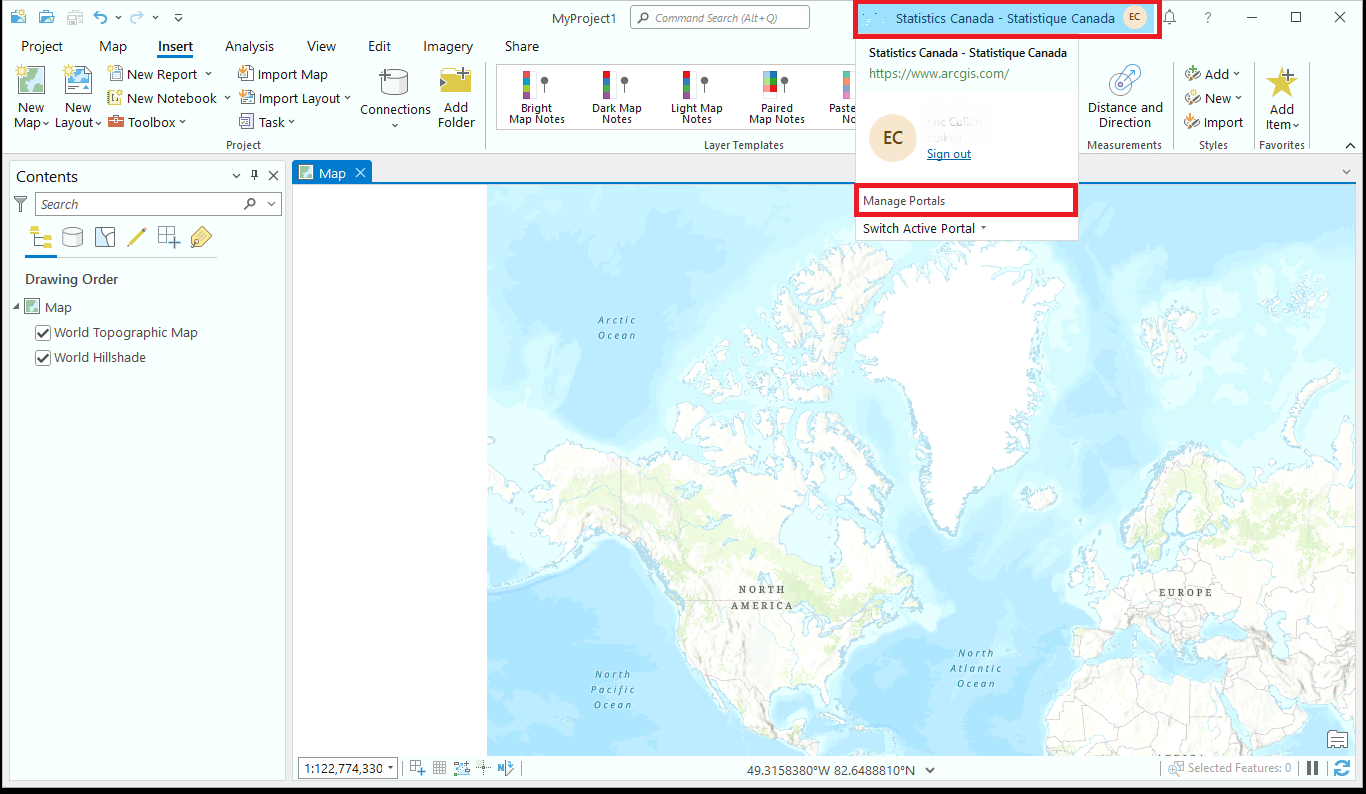This screenshot has width=1366, height=794.
Task: Toggle World Hillshade layer checkbox
Action: point(43,358)
